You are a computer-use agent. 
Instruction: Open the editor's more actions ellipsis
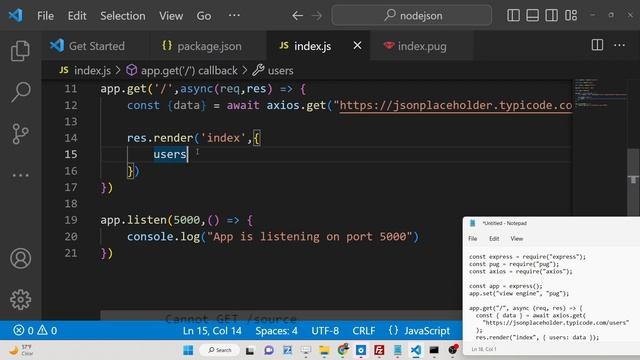coord(620,45)
